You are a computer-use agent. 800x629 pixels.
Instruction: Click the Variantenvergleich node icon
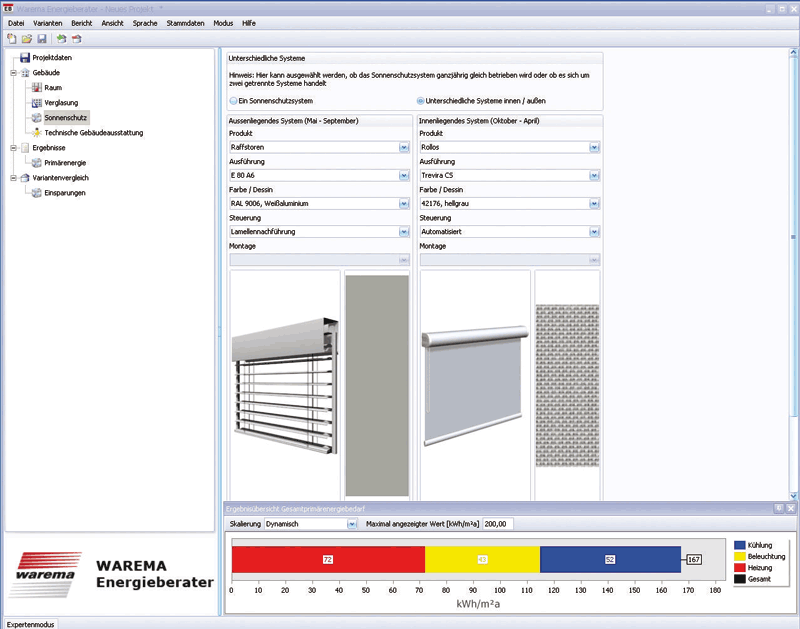(25, 178)
